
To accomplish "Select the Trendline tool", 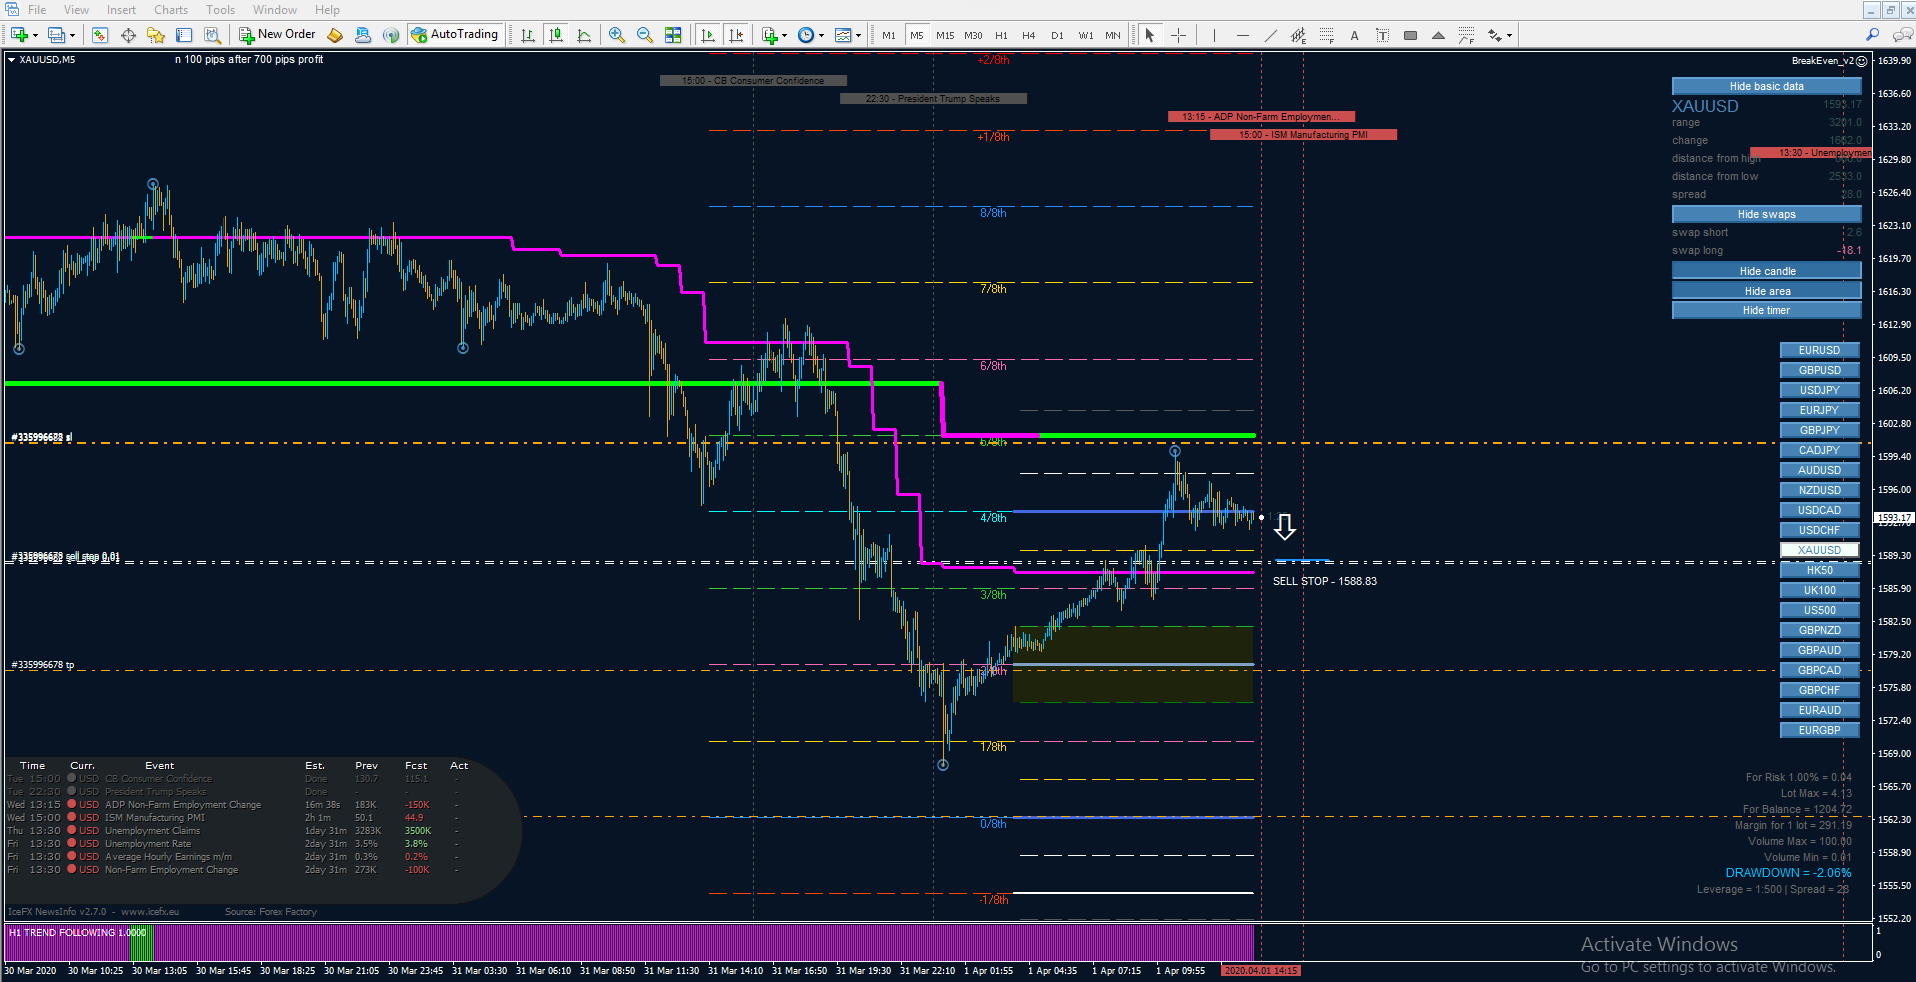I will [1270, 35].
